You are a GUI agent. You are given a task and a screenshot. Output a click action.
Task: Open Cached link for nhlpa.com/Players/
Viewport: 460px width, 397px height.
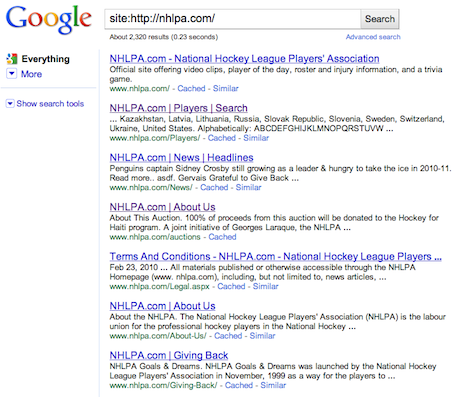[x=222, y=138]
